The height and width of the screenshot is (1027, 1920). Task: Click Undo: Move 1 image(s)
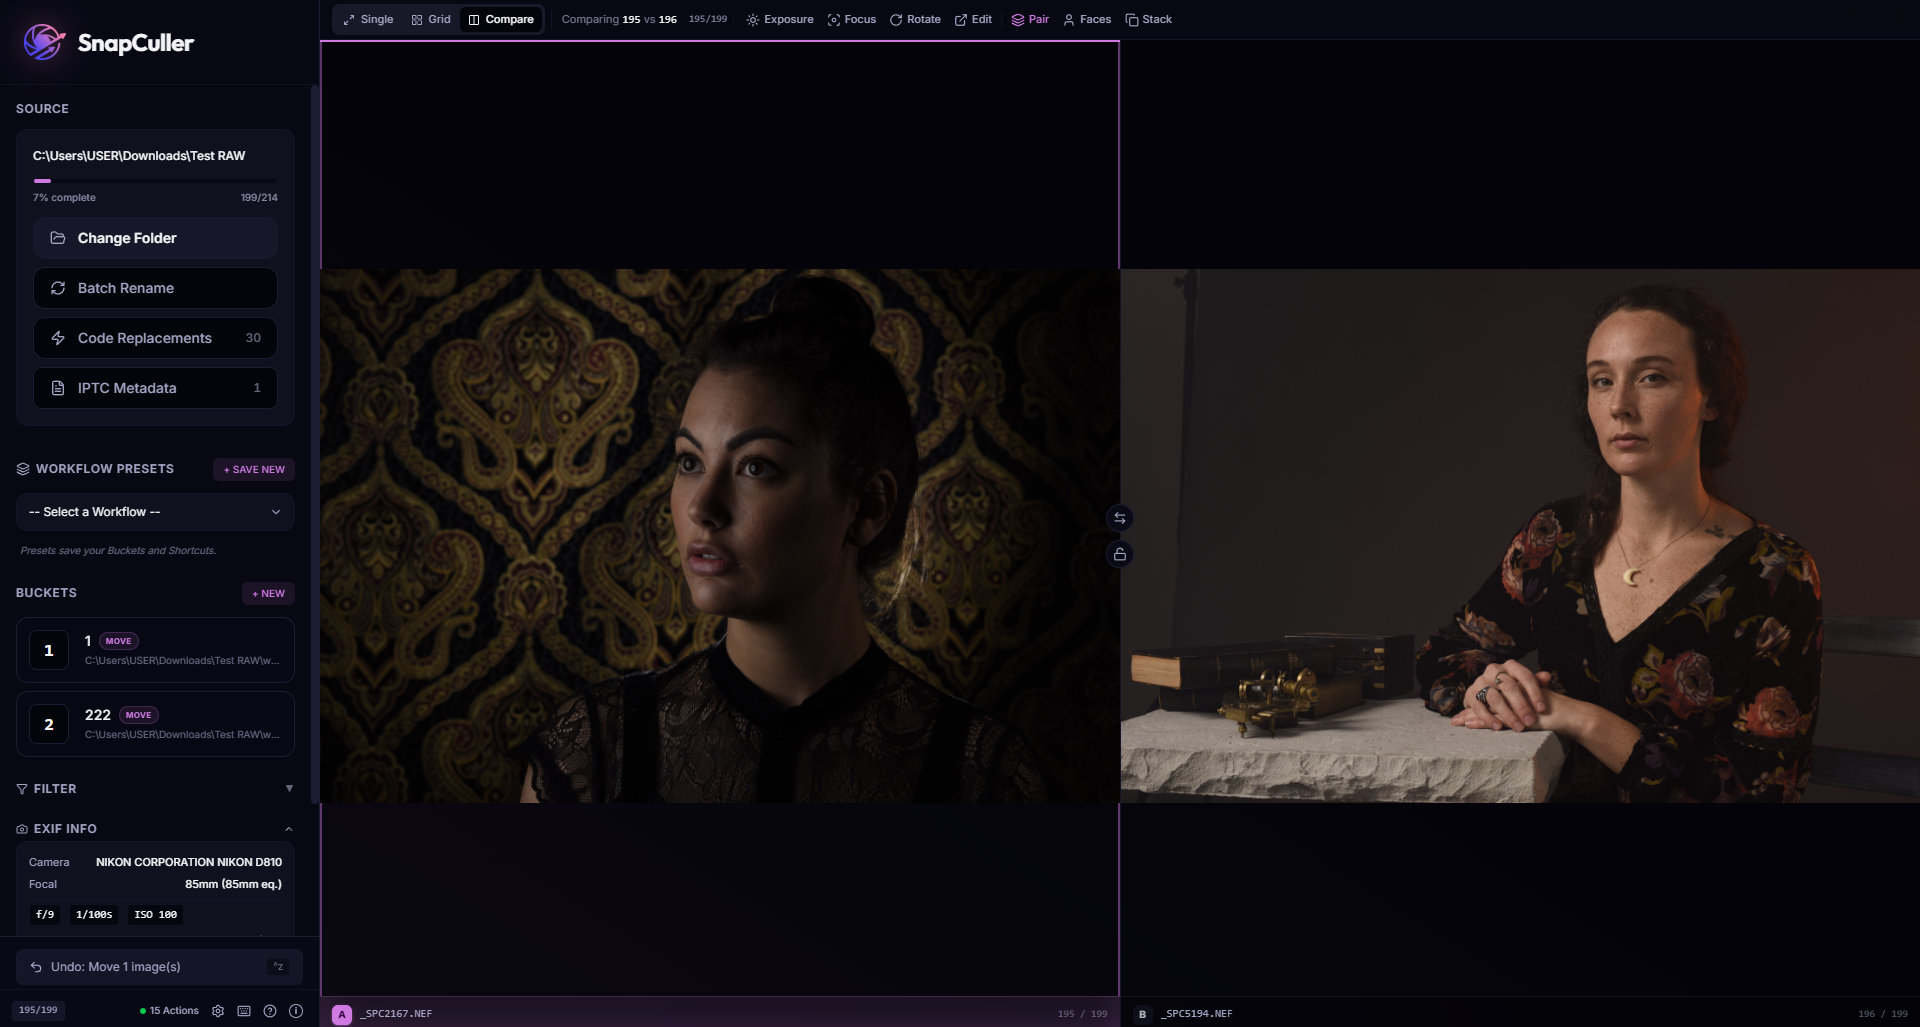point(159,967)
